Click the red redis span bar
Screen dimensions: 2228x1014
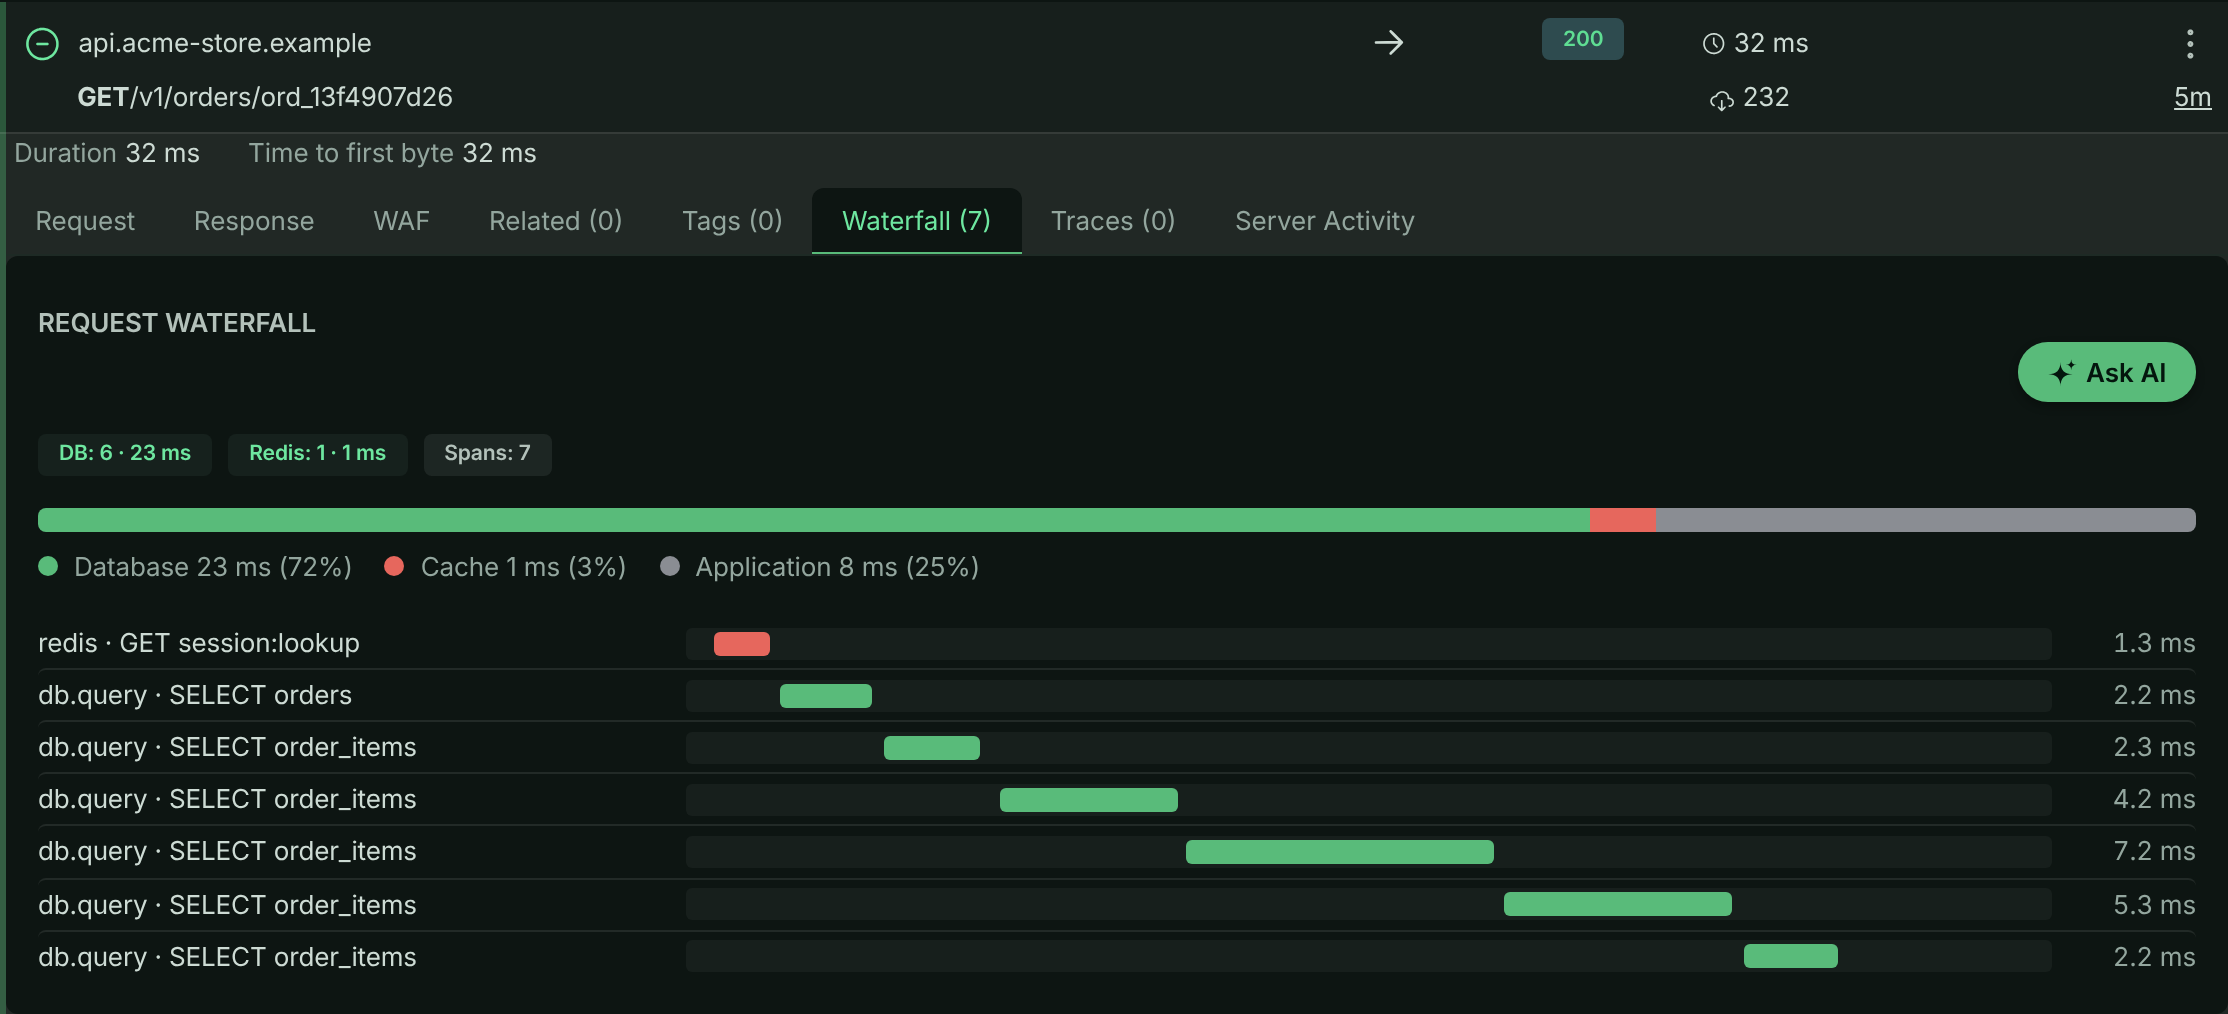click(x=742, y=644)
